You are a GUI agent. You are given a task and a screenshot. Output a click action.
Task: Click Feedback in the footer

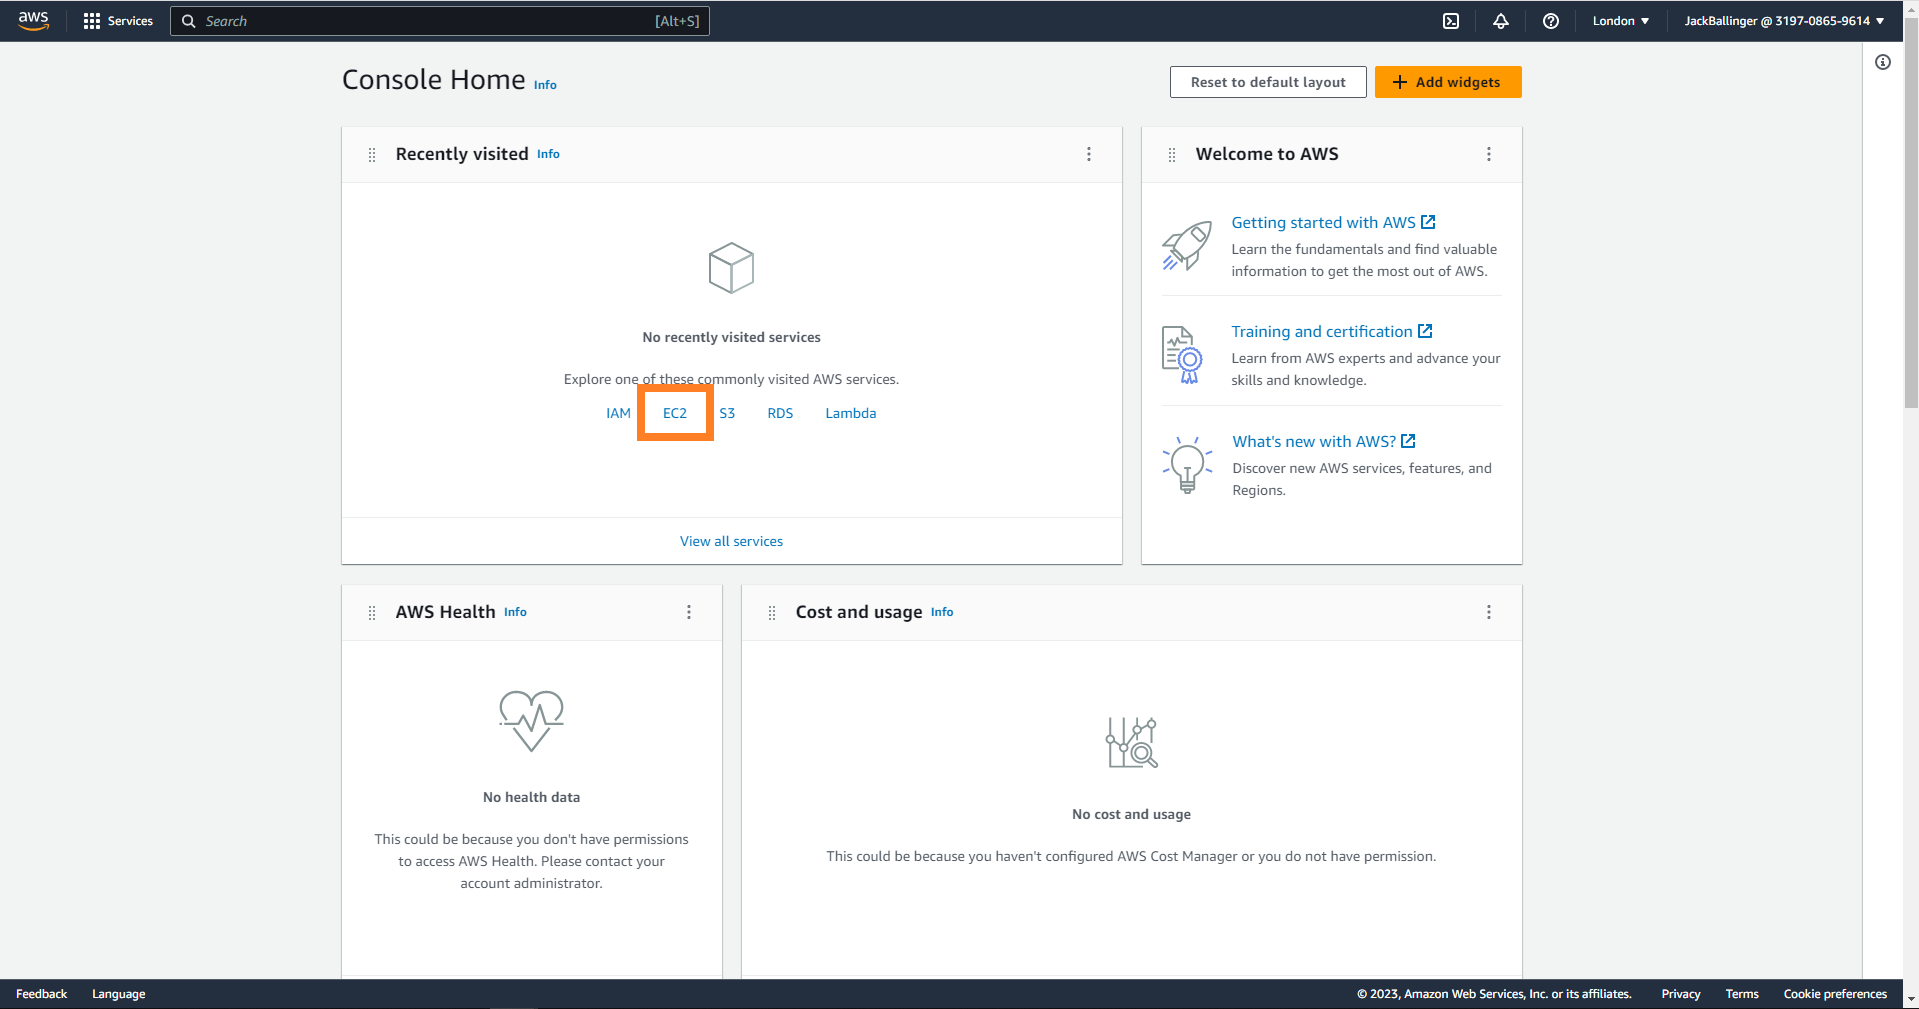[42, 994]
